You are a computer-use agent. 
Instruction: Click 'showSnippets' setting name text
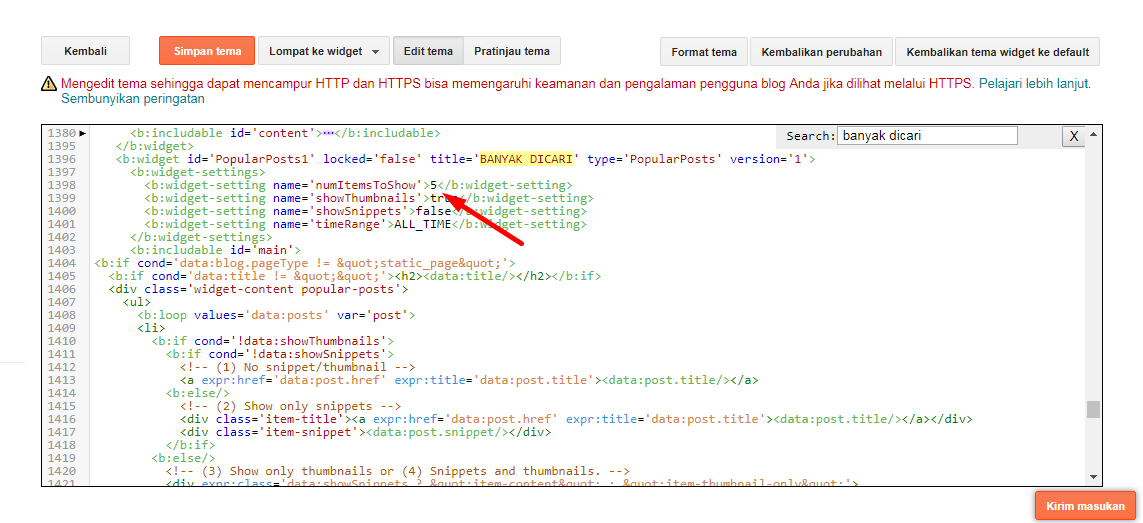[359, 212]
